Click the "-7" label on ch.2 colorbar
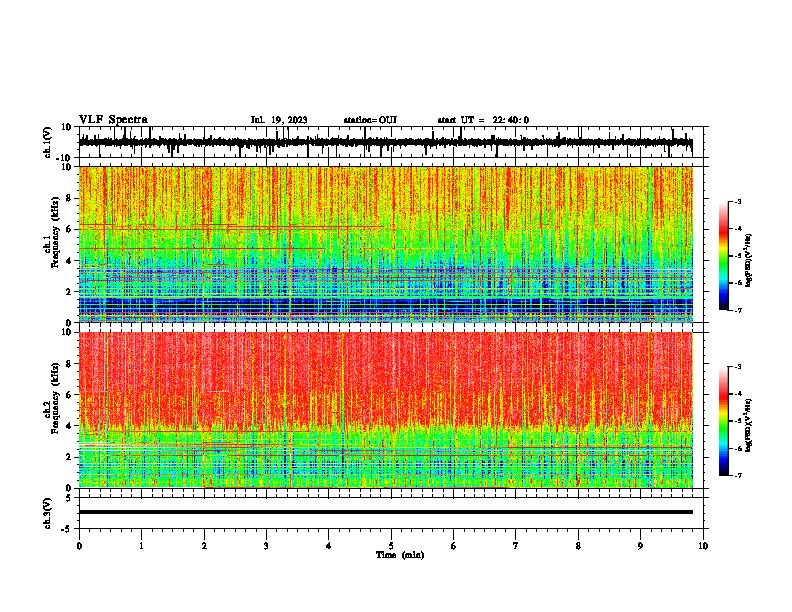Viewport: 792px width, 612px height. tap(737, 475)
